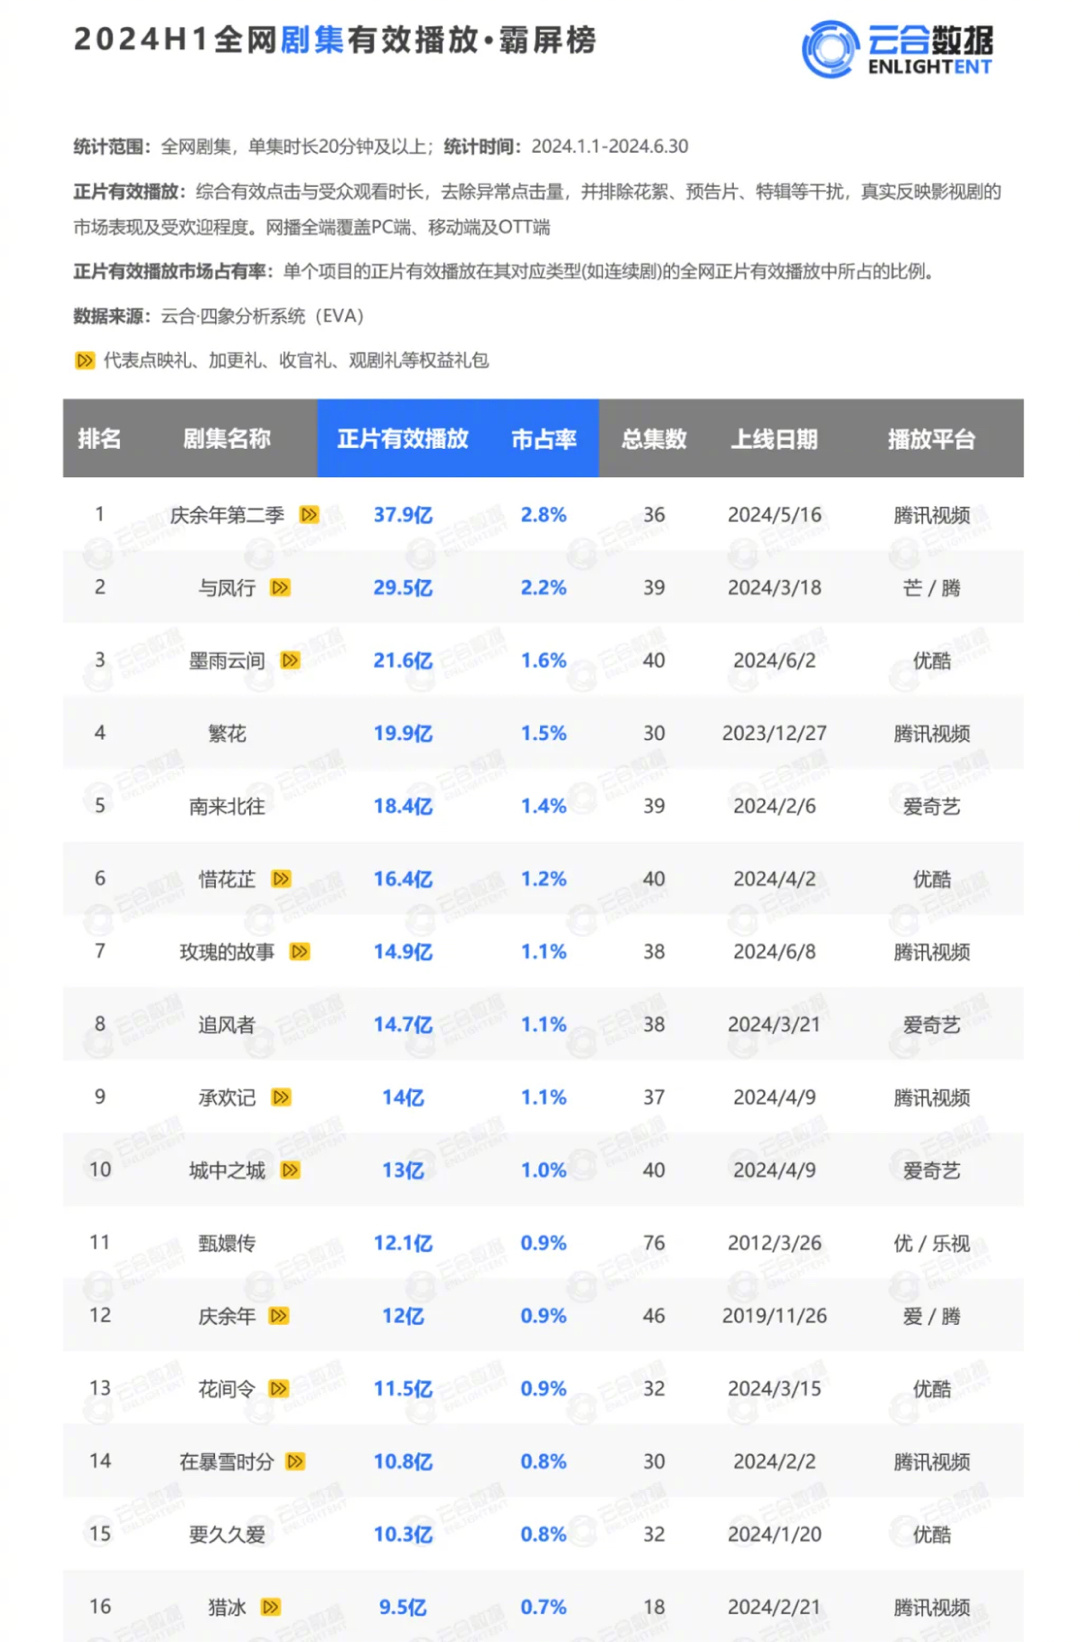Viewport: 1080px width, 1642px height.
Task: Click the yellow badge icon beside 惜花芷
Action: tap(281, 879)
